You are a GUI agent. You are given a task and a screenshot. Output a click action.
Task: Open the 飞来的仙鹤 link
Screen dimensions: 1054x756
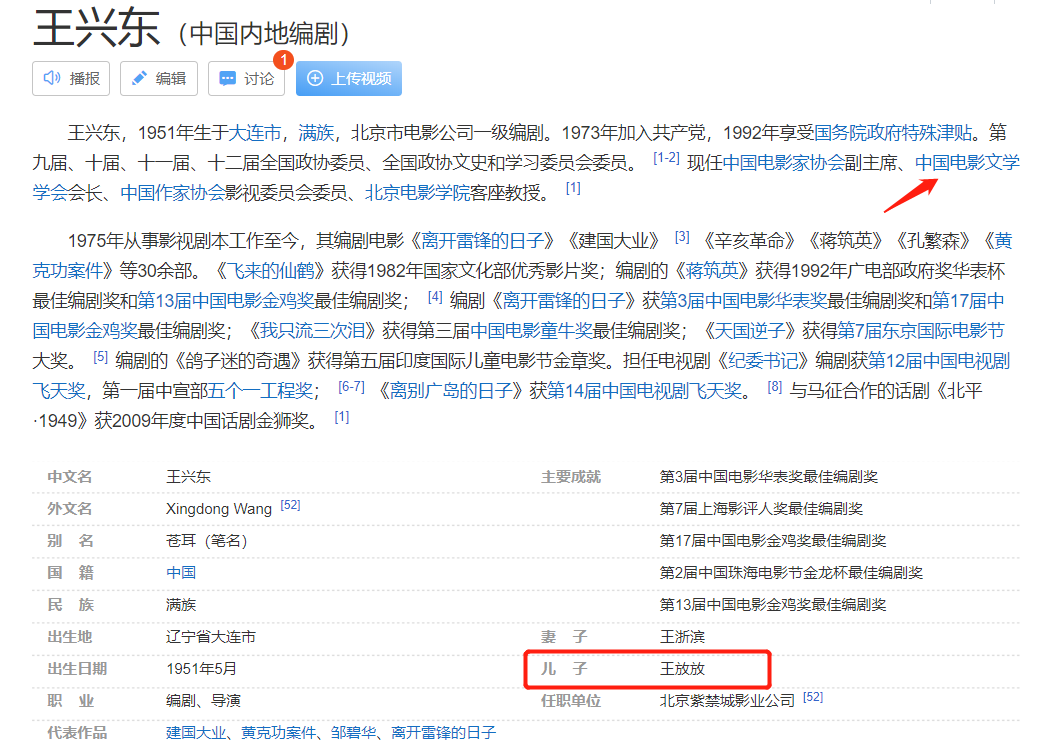click(x=270, y=271)
